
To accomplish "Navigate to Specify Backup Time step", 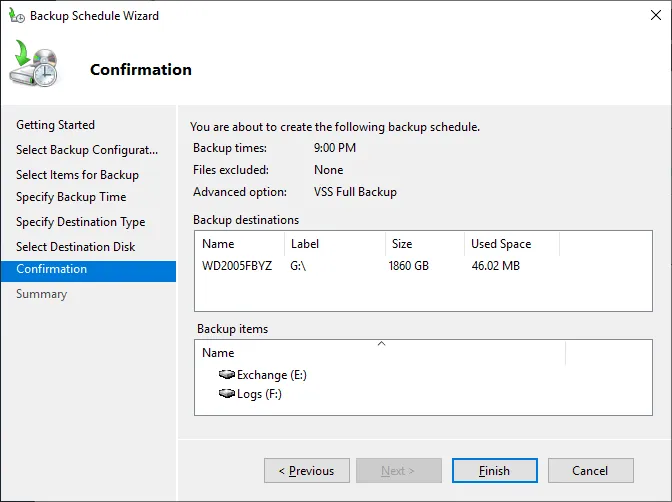I will [71, 197].
